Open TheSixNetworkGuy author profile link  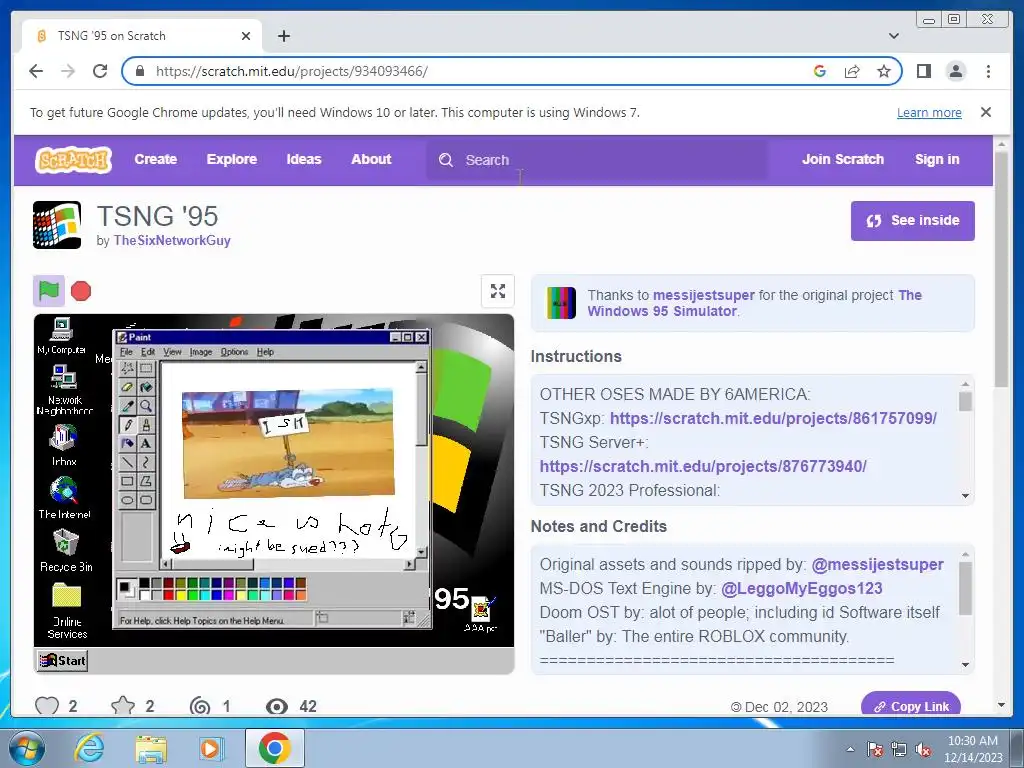172,240
